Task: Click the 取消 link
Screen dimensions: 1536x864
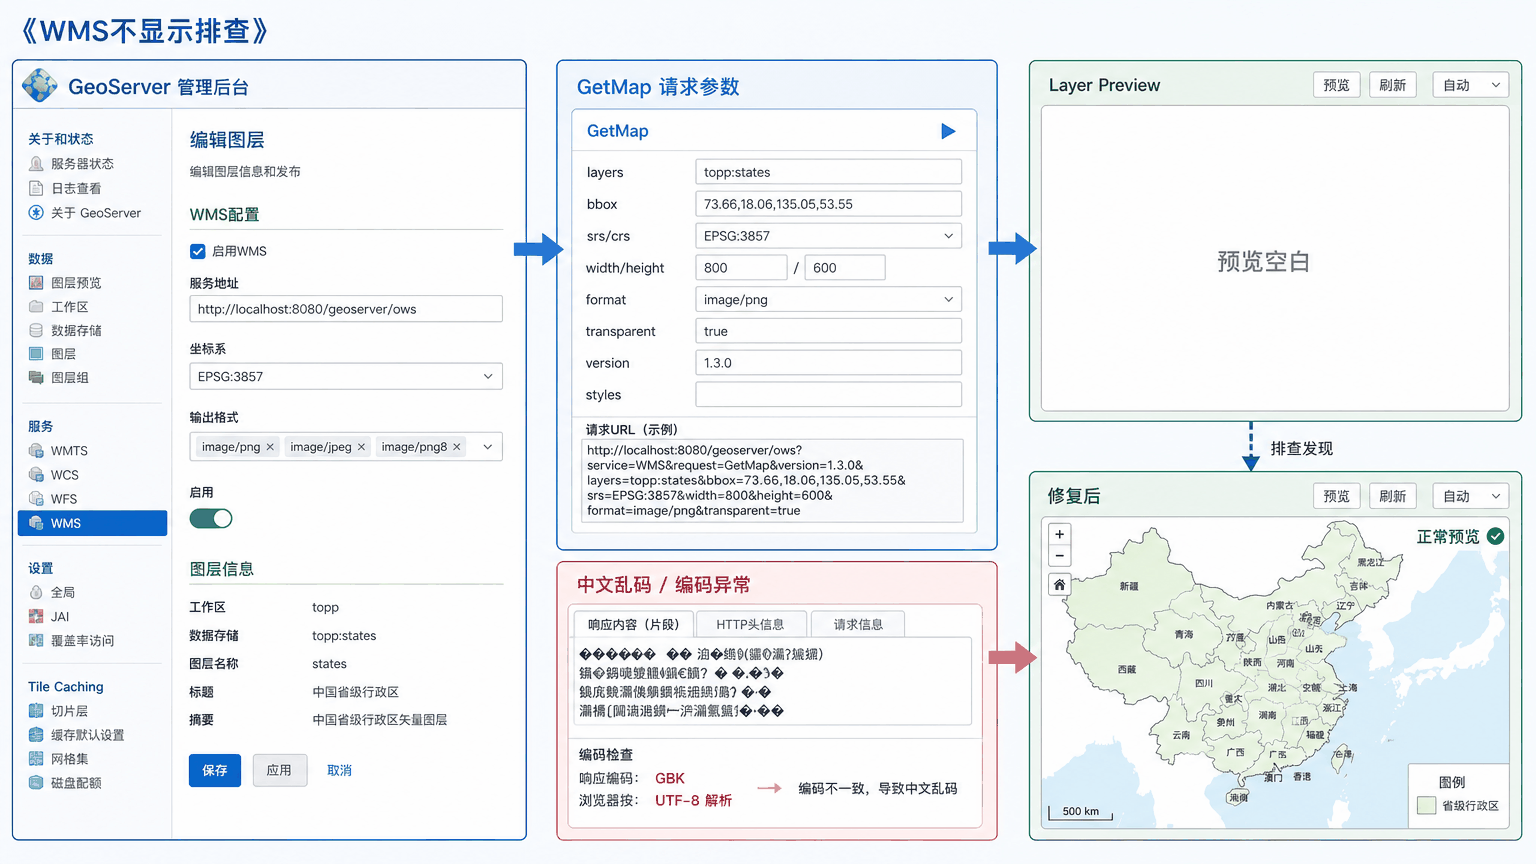Action: [x=339, y=770]
